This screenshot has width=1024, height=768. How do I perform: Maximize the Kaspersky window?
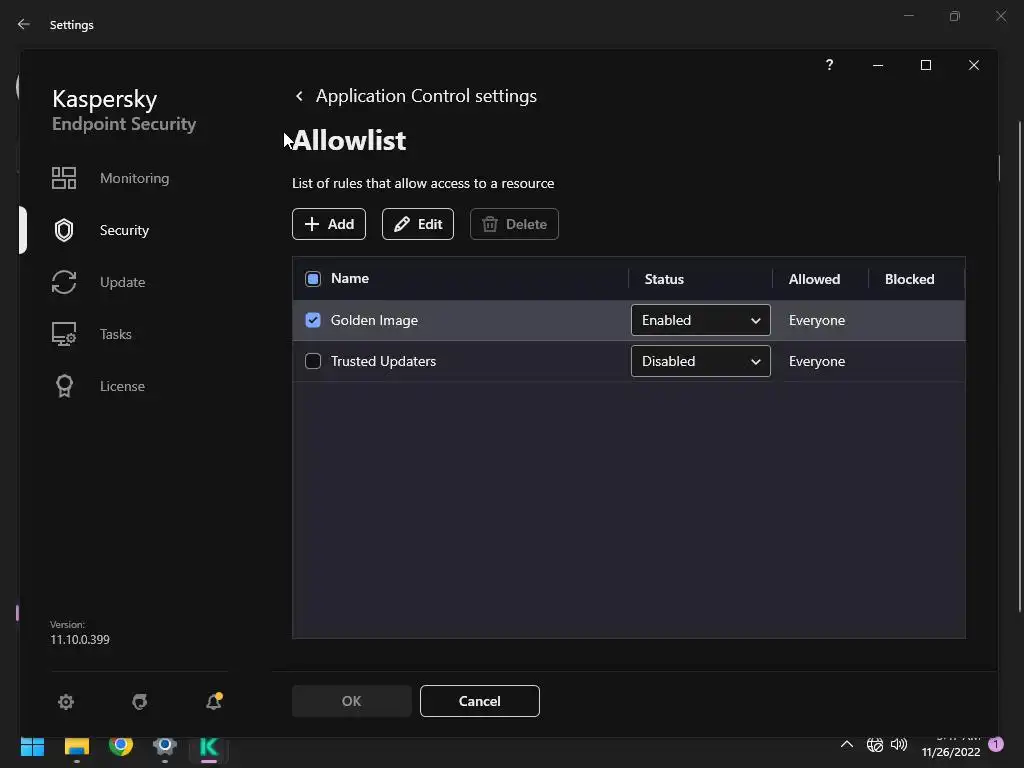click(x=925, y=65)
